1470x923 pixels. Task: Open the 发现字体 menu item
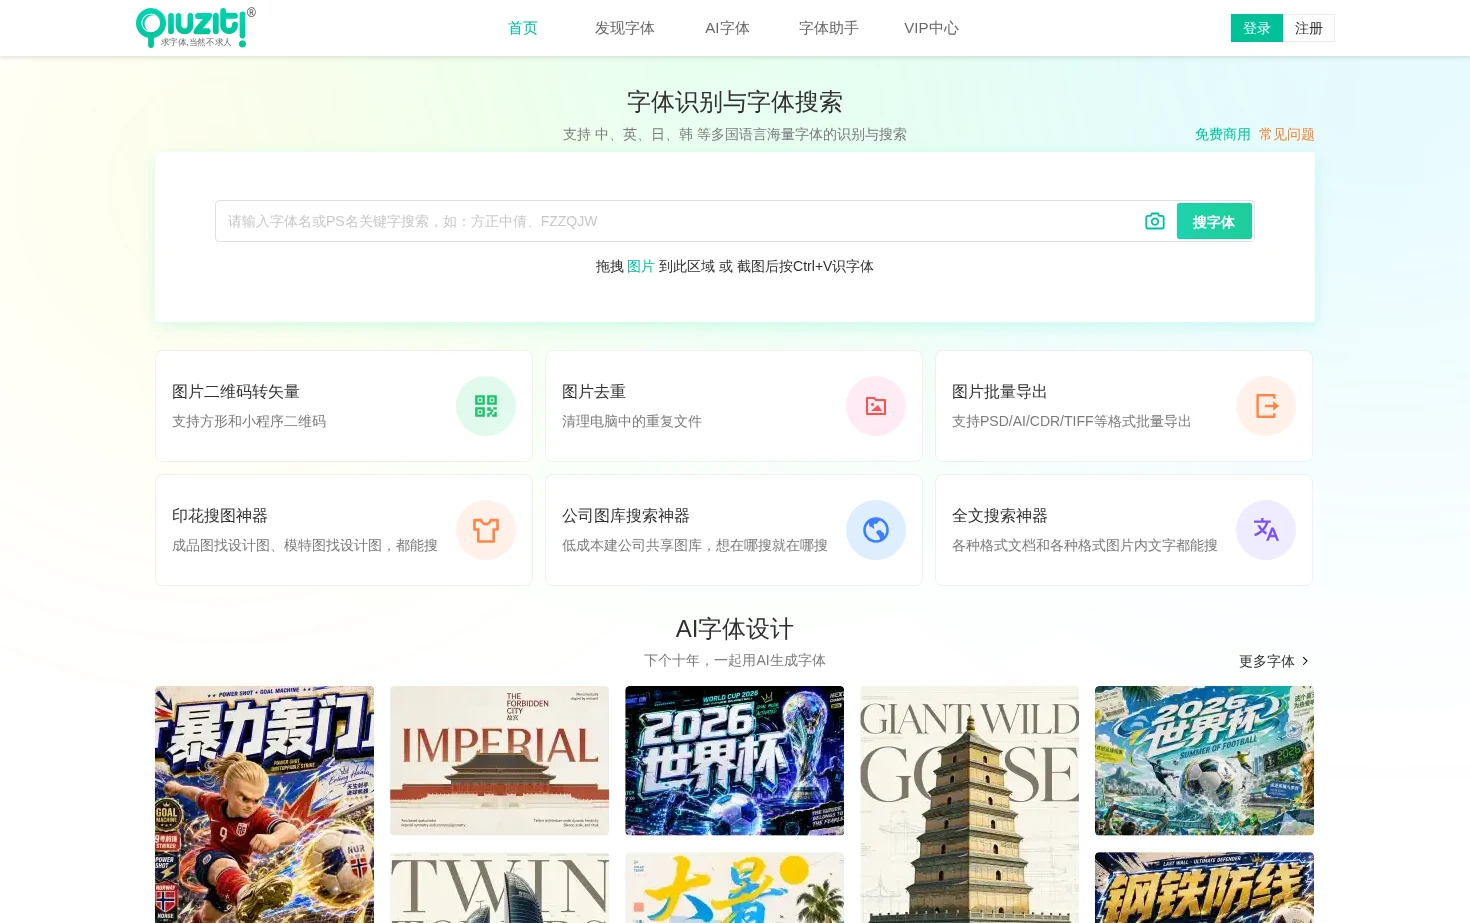pos(625,28)
